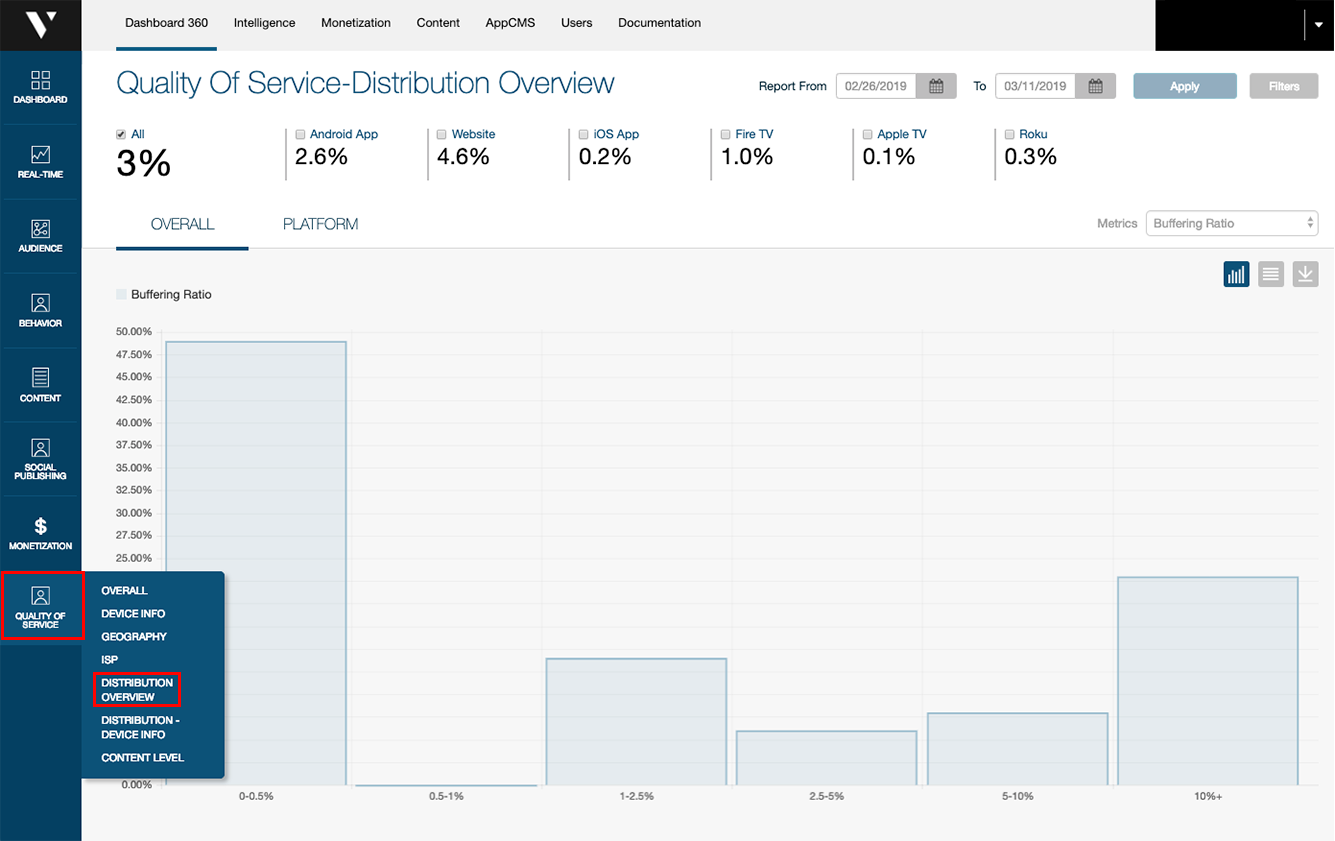
Task: Click the 1-2.5% bar in chart
Action: (636, 722)
